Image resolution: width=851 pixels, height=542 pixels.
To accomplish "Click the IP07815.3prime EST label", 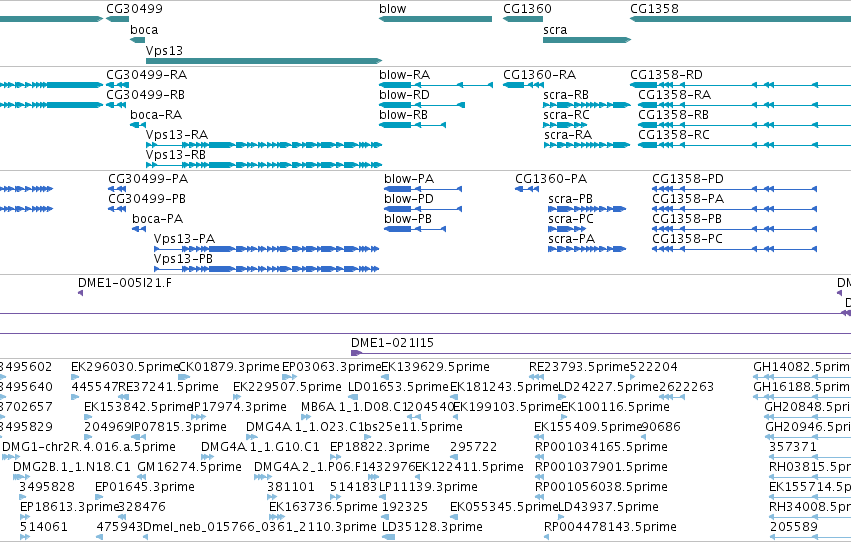I will [179, 428].
